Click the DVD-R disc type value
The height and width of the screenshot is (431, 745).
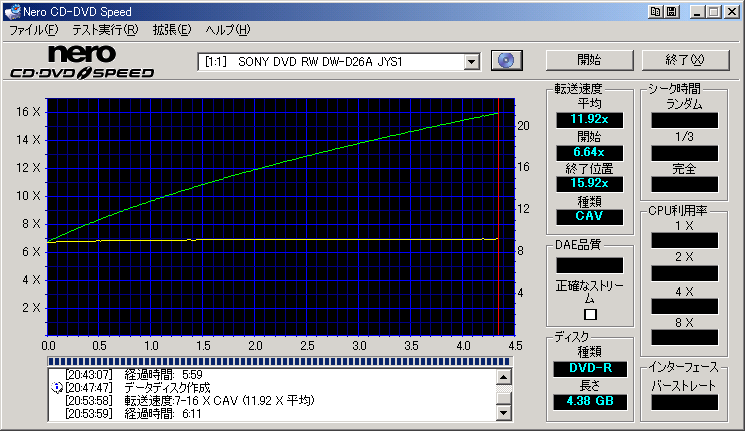coord(590,368)
